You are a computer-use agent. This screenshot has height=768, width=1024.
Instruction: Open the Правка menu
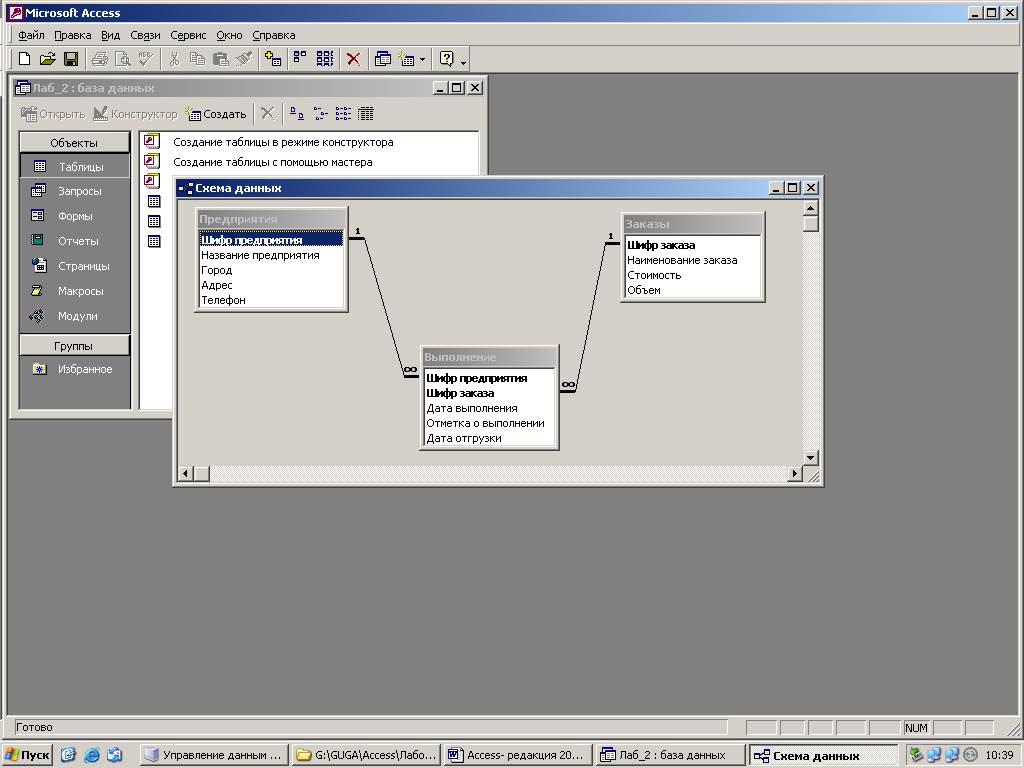coord(72,35)
